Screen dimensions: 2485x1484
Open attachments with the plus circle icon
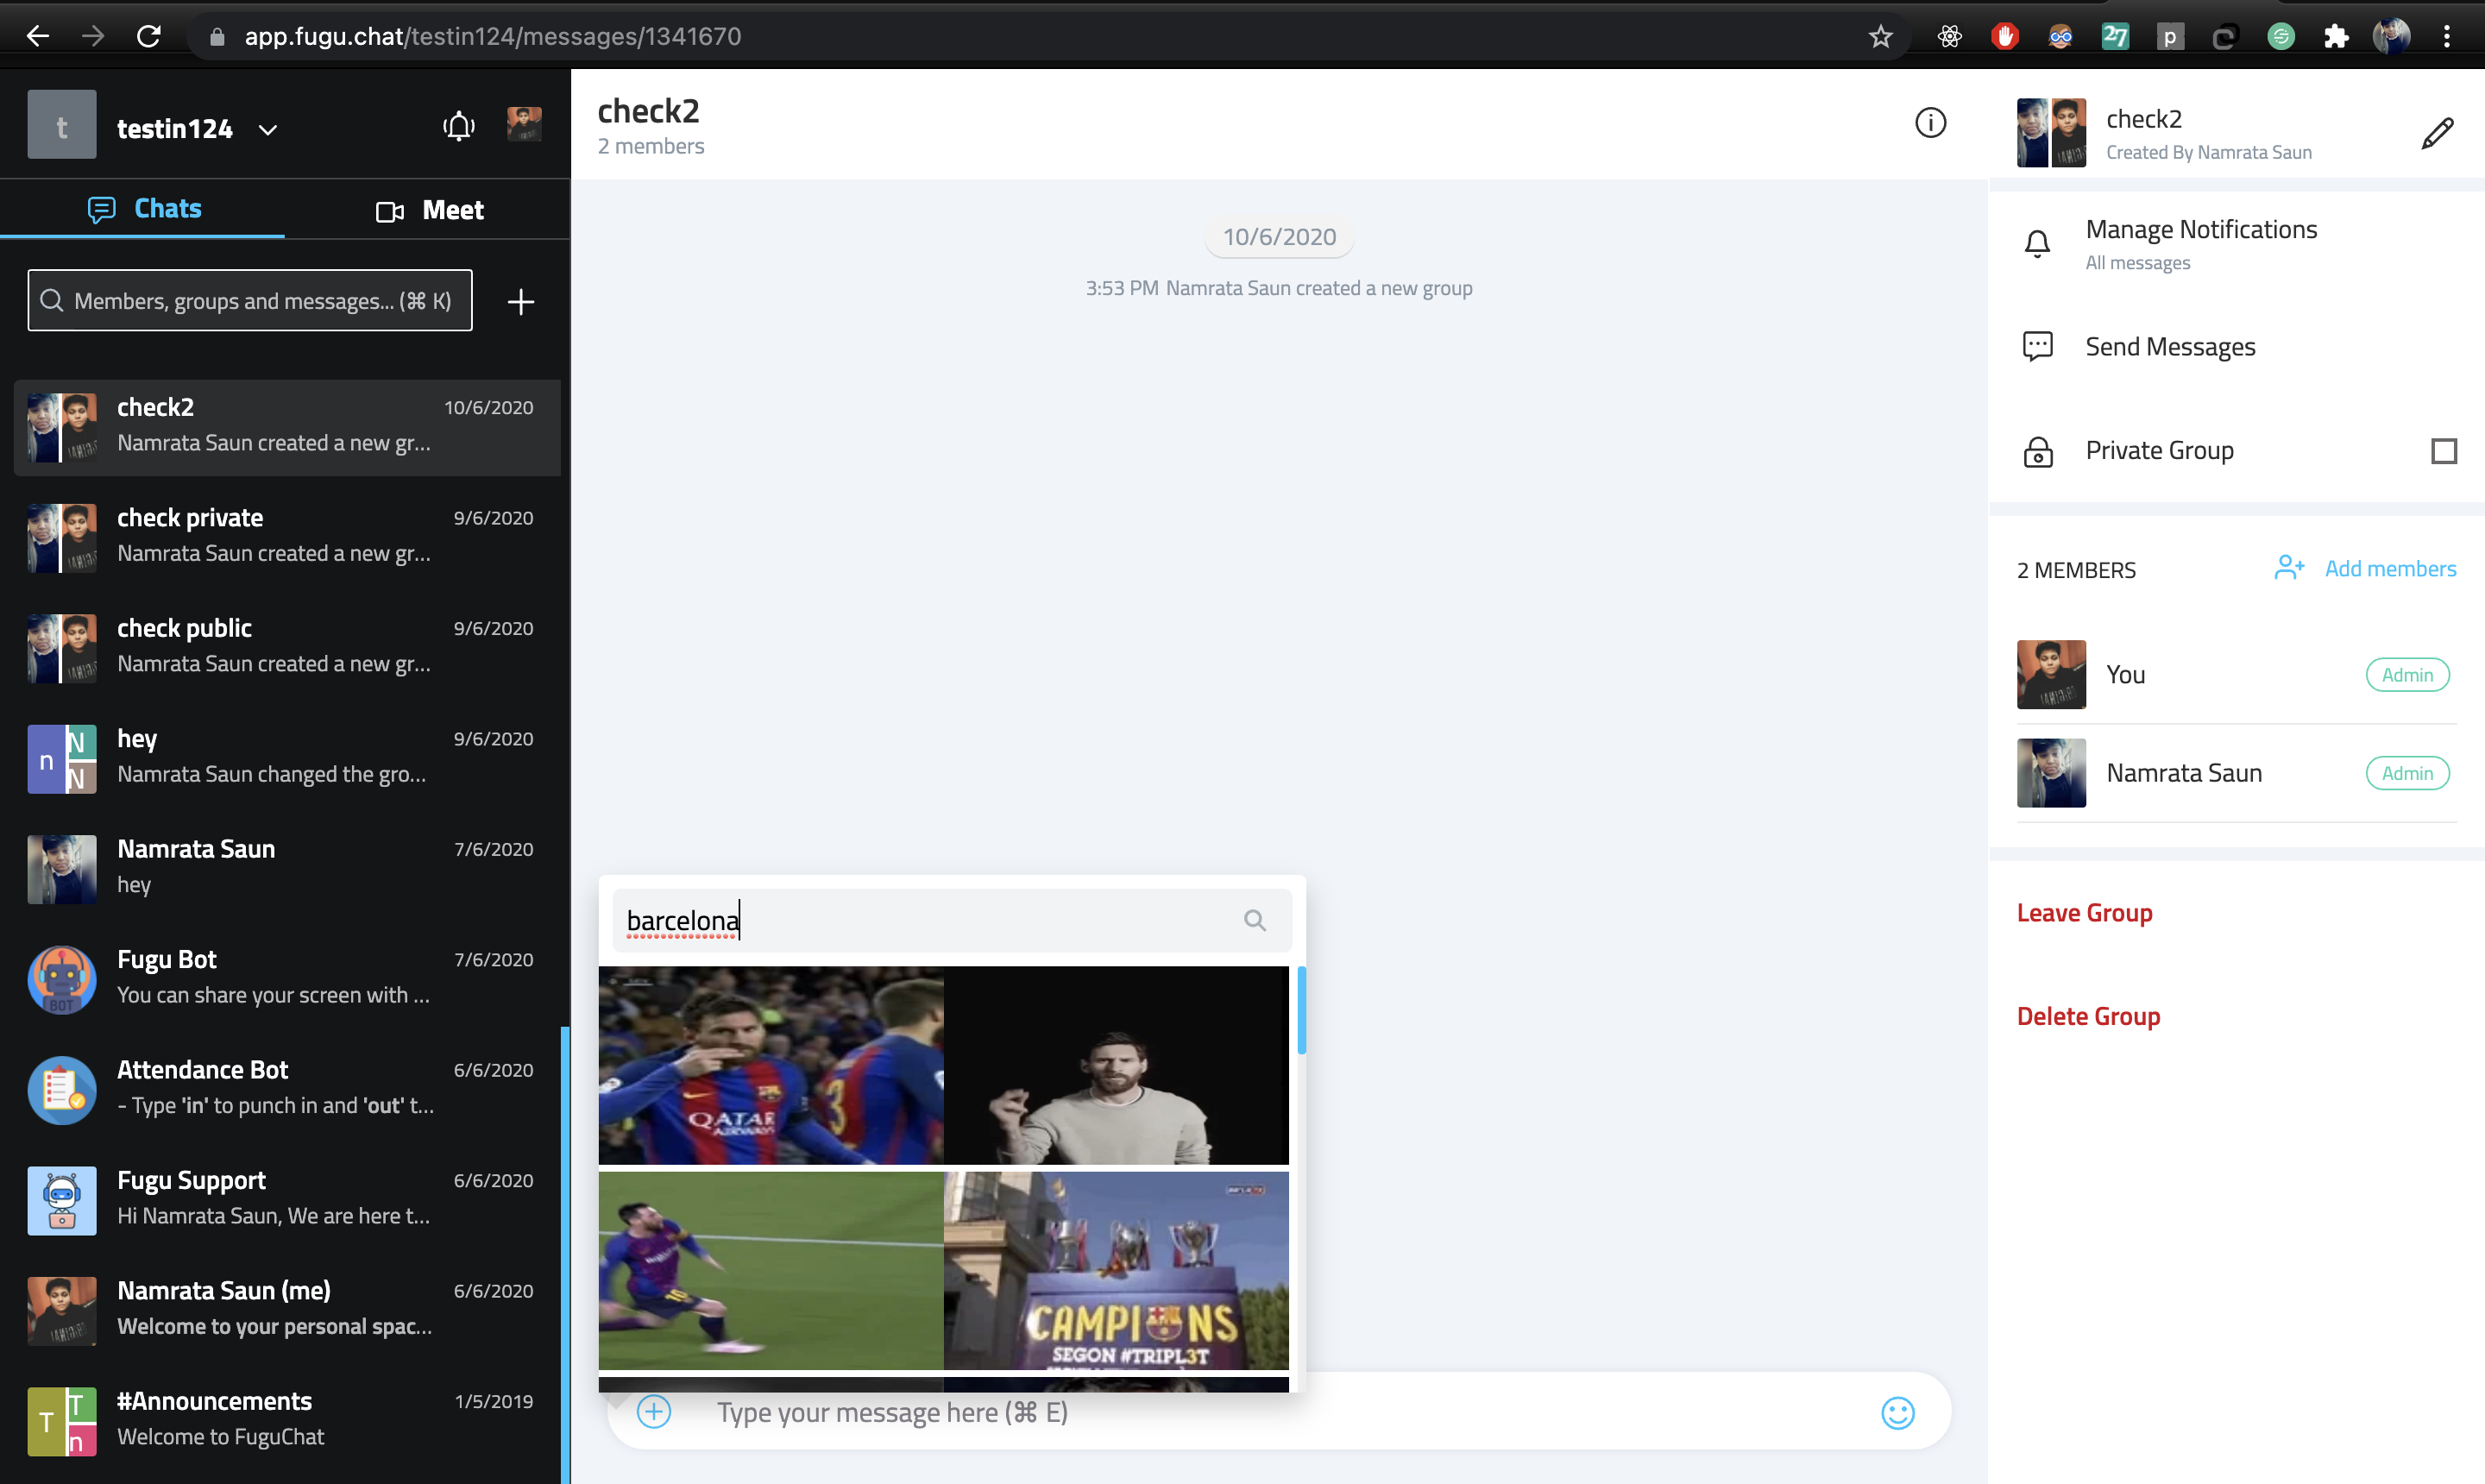point(654,1412)
